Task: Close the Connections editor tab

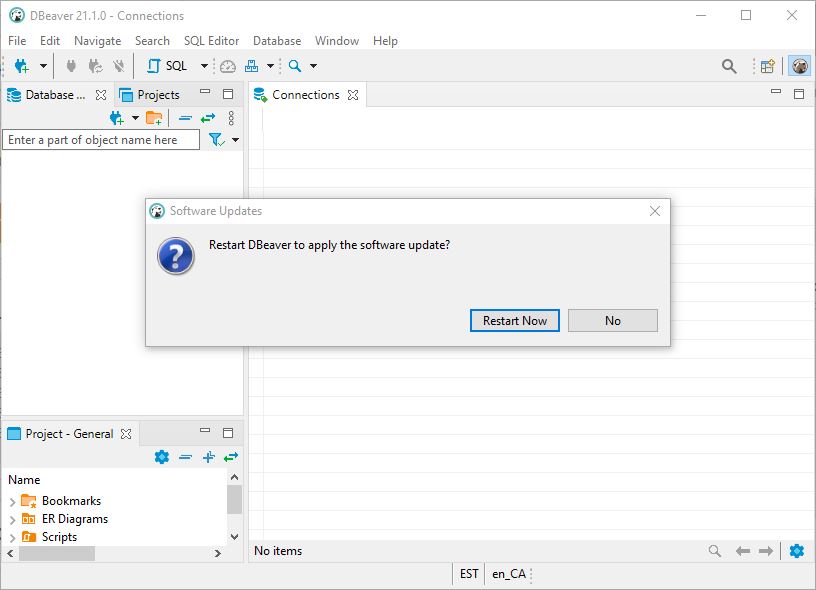Action: click(353, 95)
